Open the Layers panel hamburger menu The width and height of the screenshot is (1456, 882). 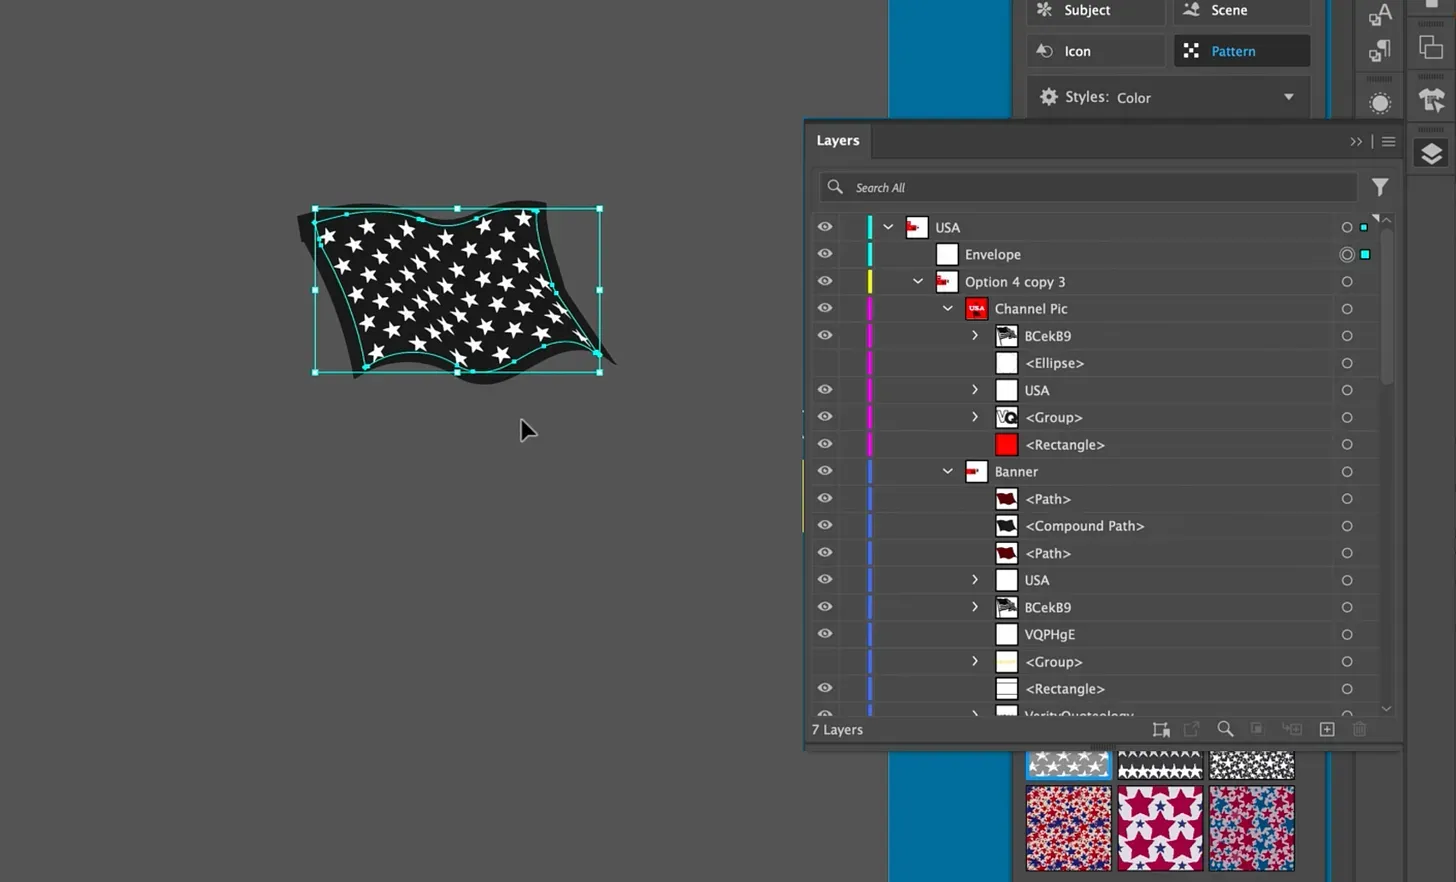coord(1388,141)
